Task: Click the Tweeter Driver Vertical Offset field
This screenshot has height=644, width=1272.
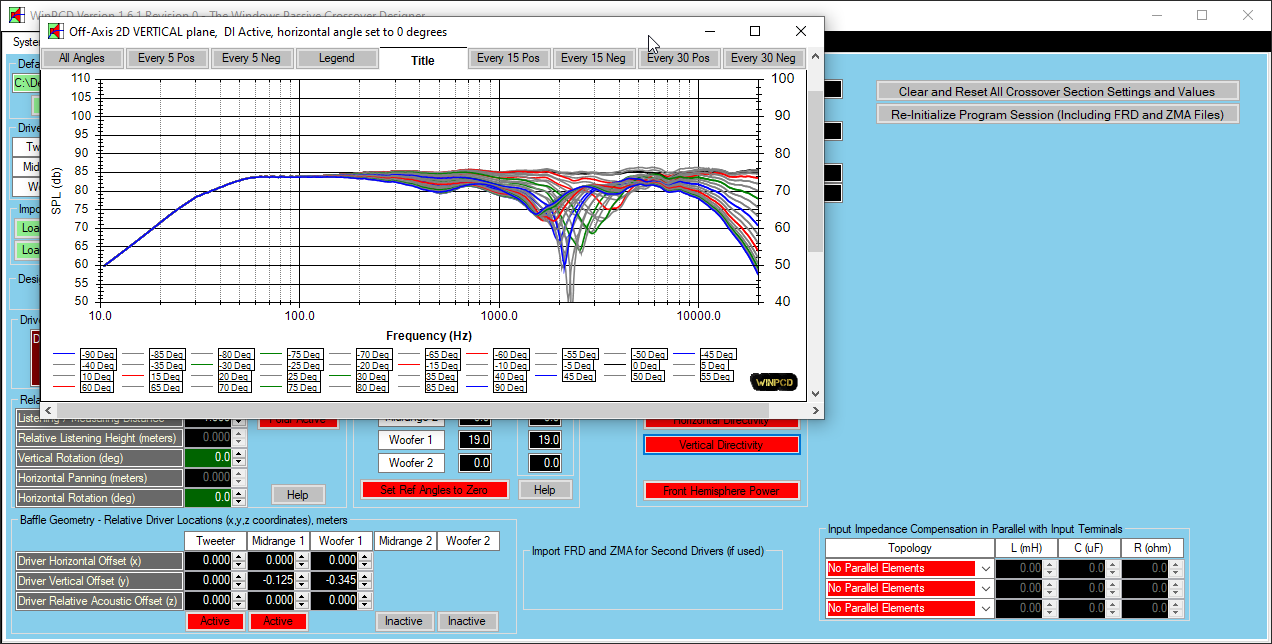Action: [209, 580]
